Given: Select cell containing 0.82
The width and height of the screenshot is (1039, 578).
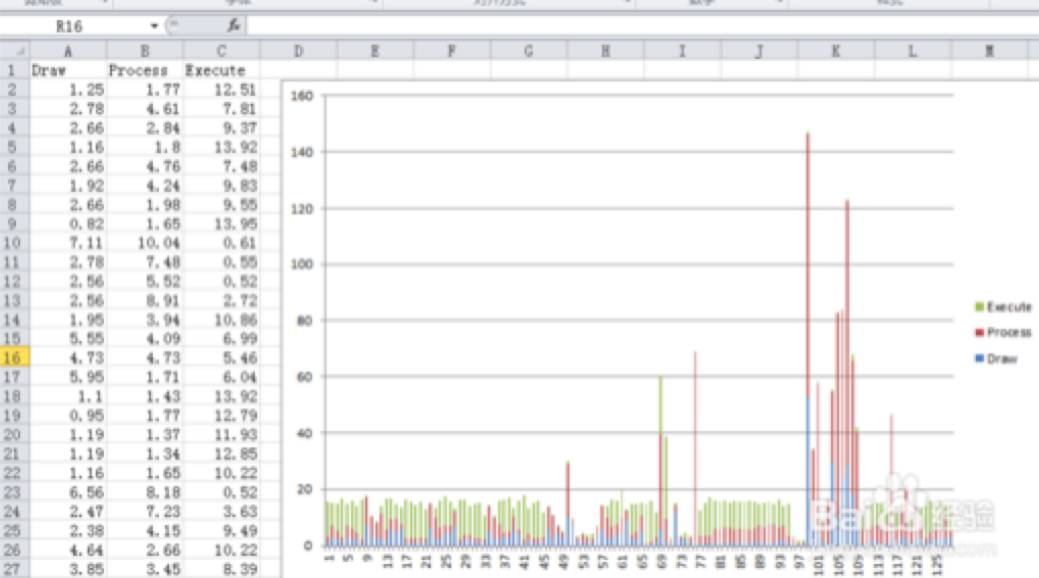Looking at the screenshot, I should pyautogui.click(x=68, y=224).
